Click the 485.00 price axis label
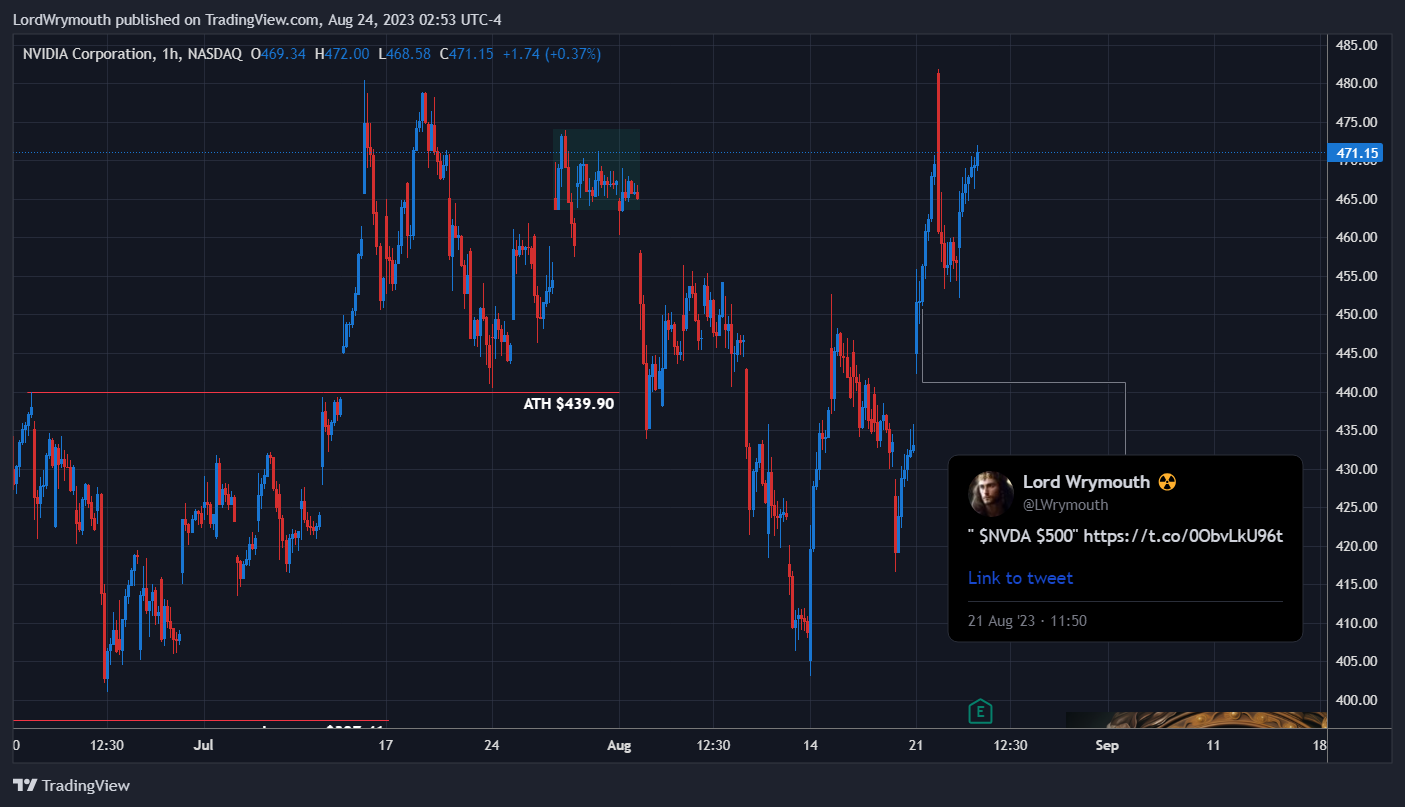The image size is (1405, 807). (1356, 45)
